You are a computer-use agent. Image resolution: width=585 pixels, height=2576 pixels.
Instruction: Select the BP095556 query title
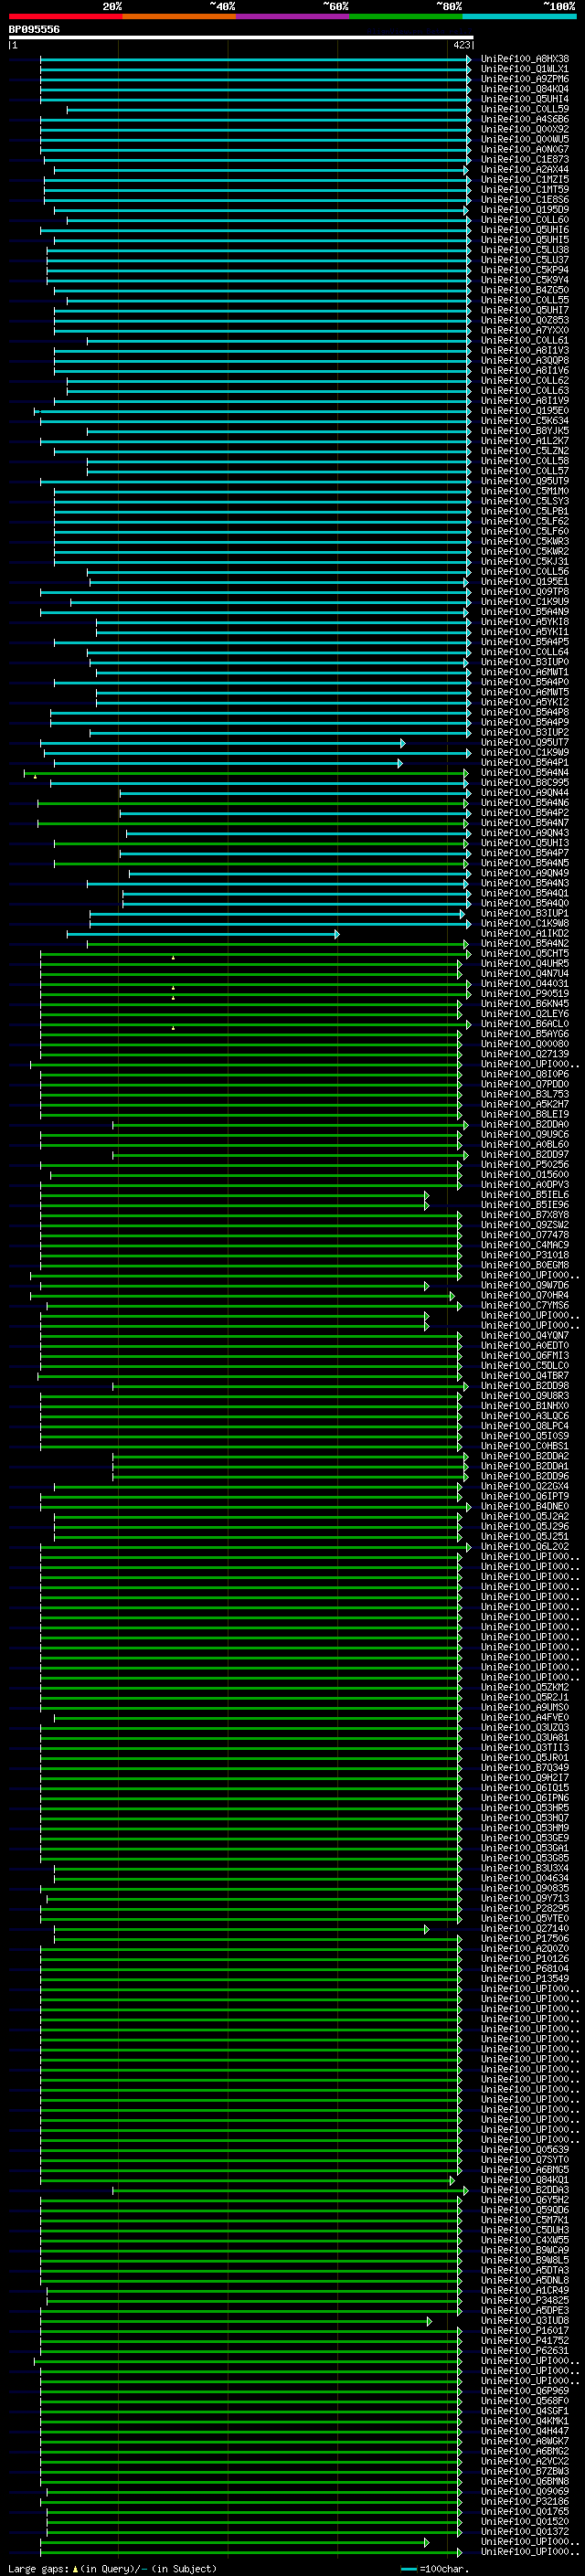point(34,30)
